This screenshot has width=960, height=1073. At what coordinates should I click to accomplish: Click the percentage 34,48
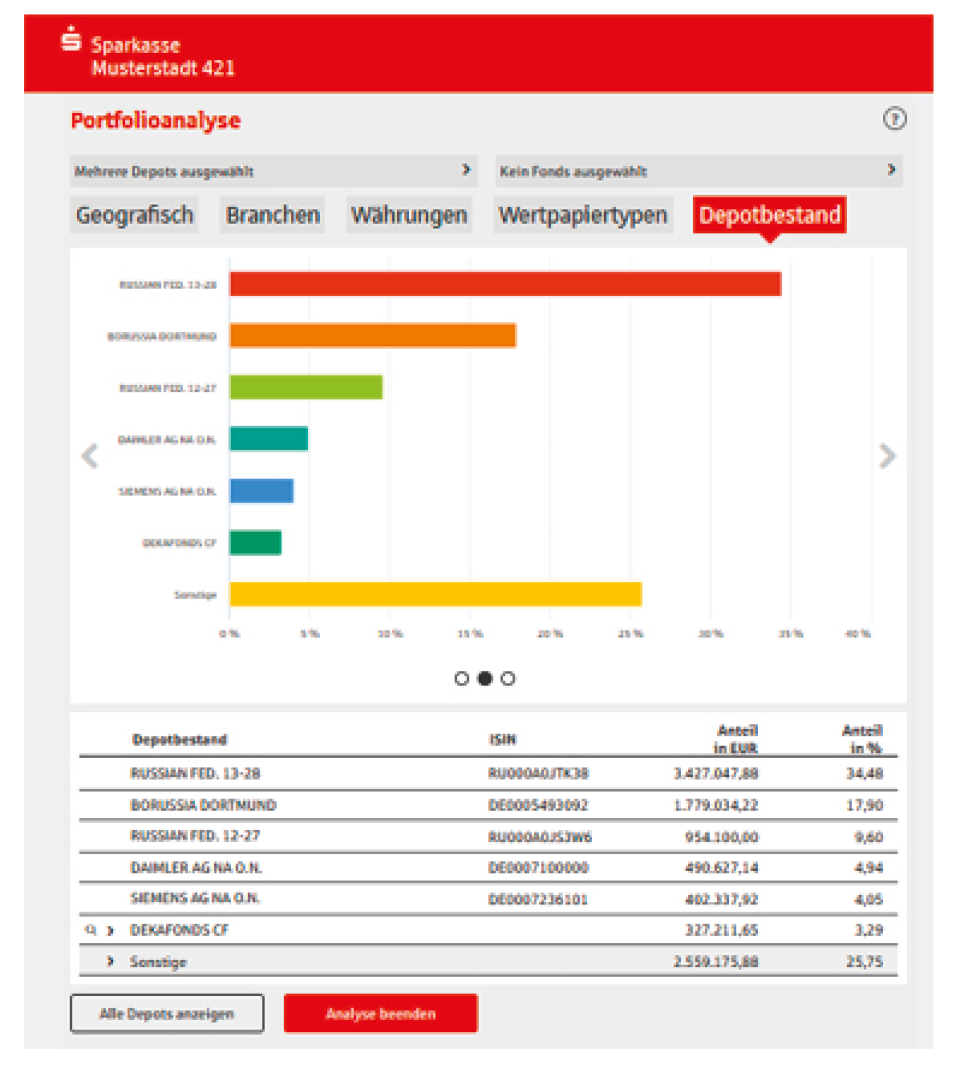point(864,773)
